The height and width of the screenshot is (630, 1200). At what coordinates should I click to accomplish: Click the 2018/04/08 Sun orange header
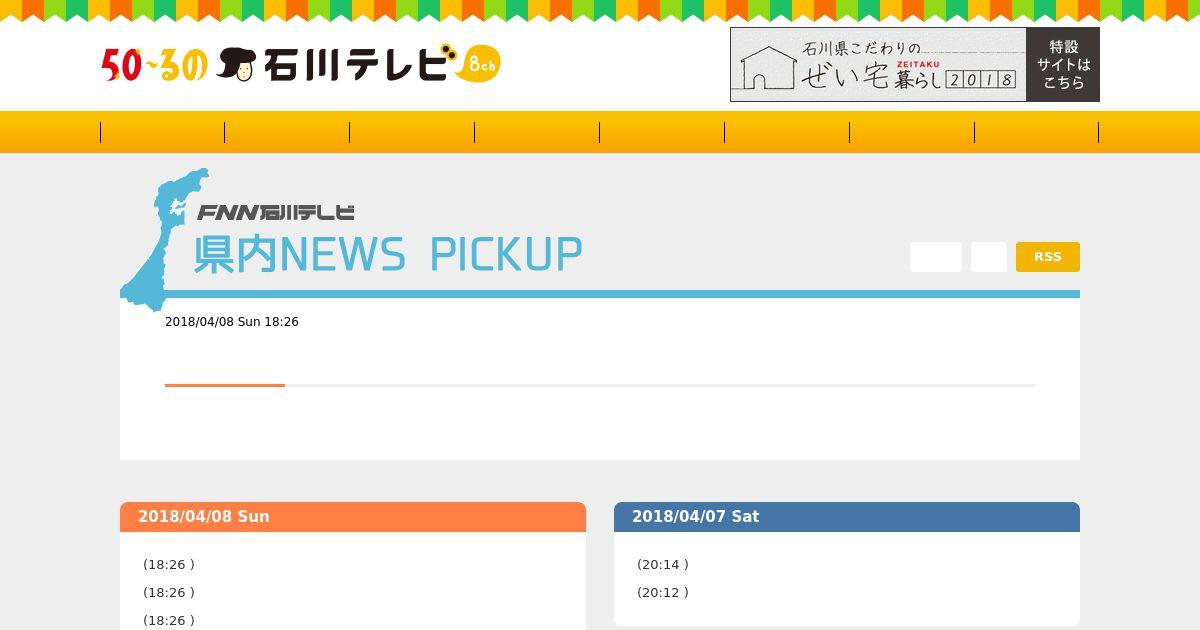(353, 517)
